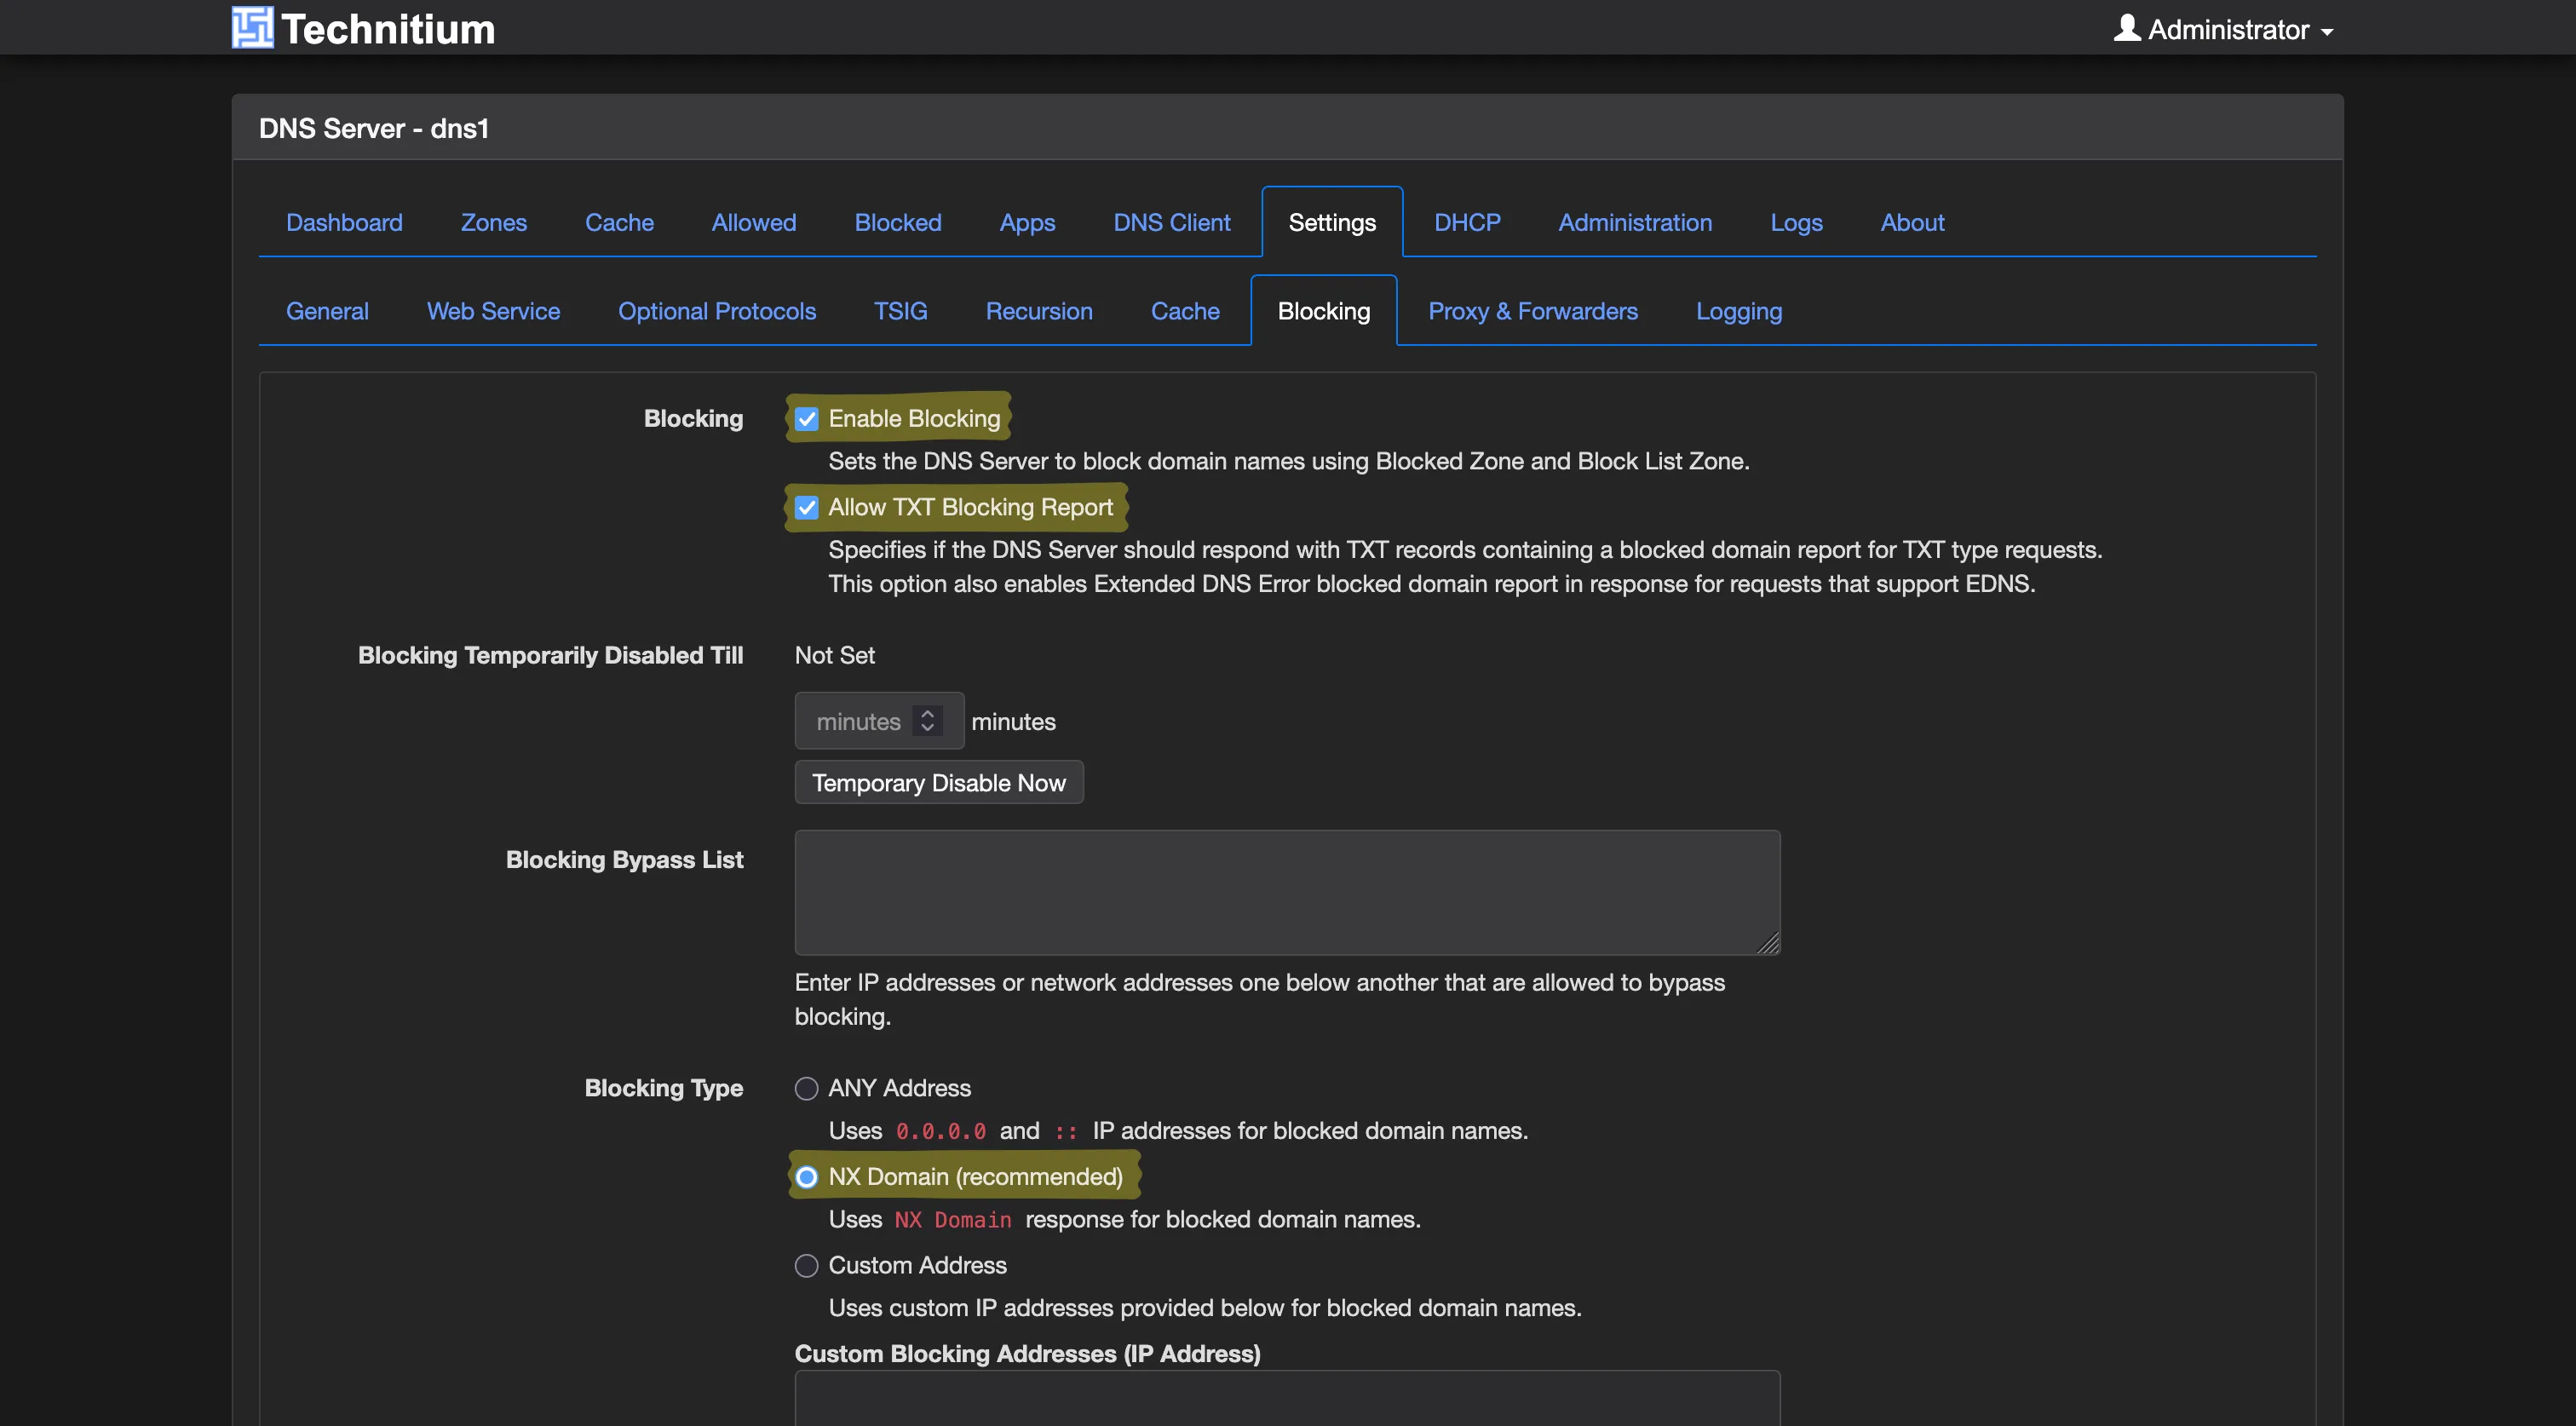Open Optional Protocols sub-tab
Screen dimensions: 2576x1426
point(716,311)
